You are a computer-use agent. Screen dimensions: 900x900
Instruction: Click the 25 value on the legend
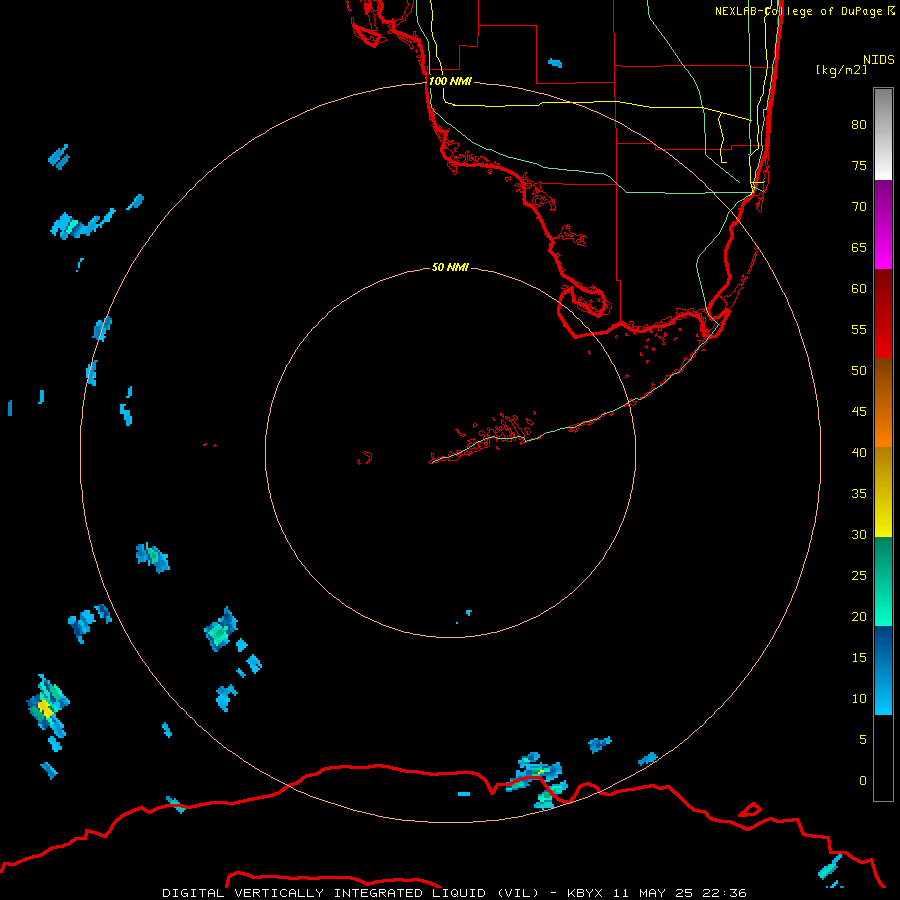(x=859, y=576)
